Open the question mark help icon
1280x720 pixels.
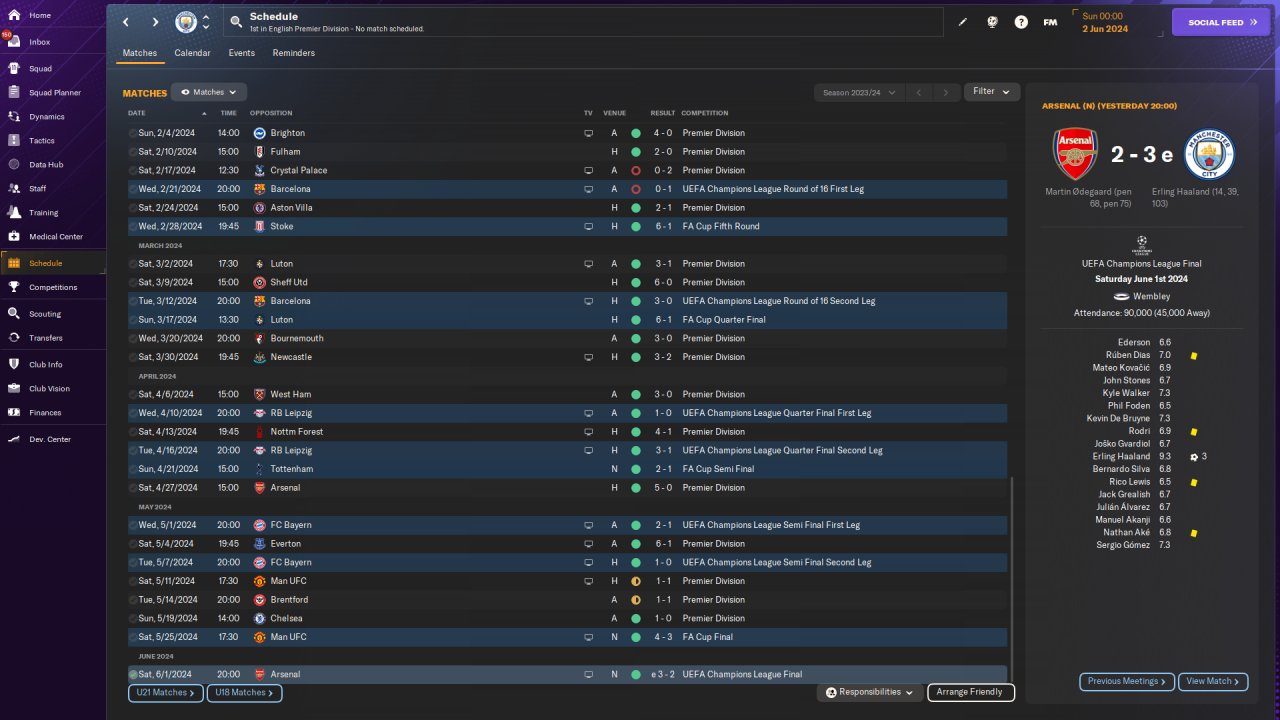click(1021, 22)
